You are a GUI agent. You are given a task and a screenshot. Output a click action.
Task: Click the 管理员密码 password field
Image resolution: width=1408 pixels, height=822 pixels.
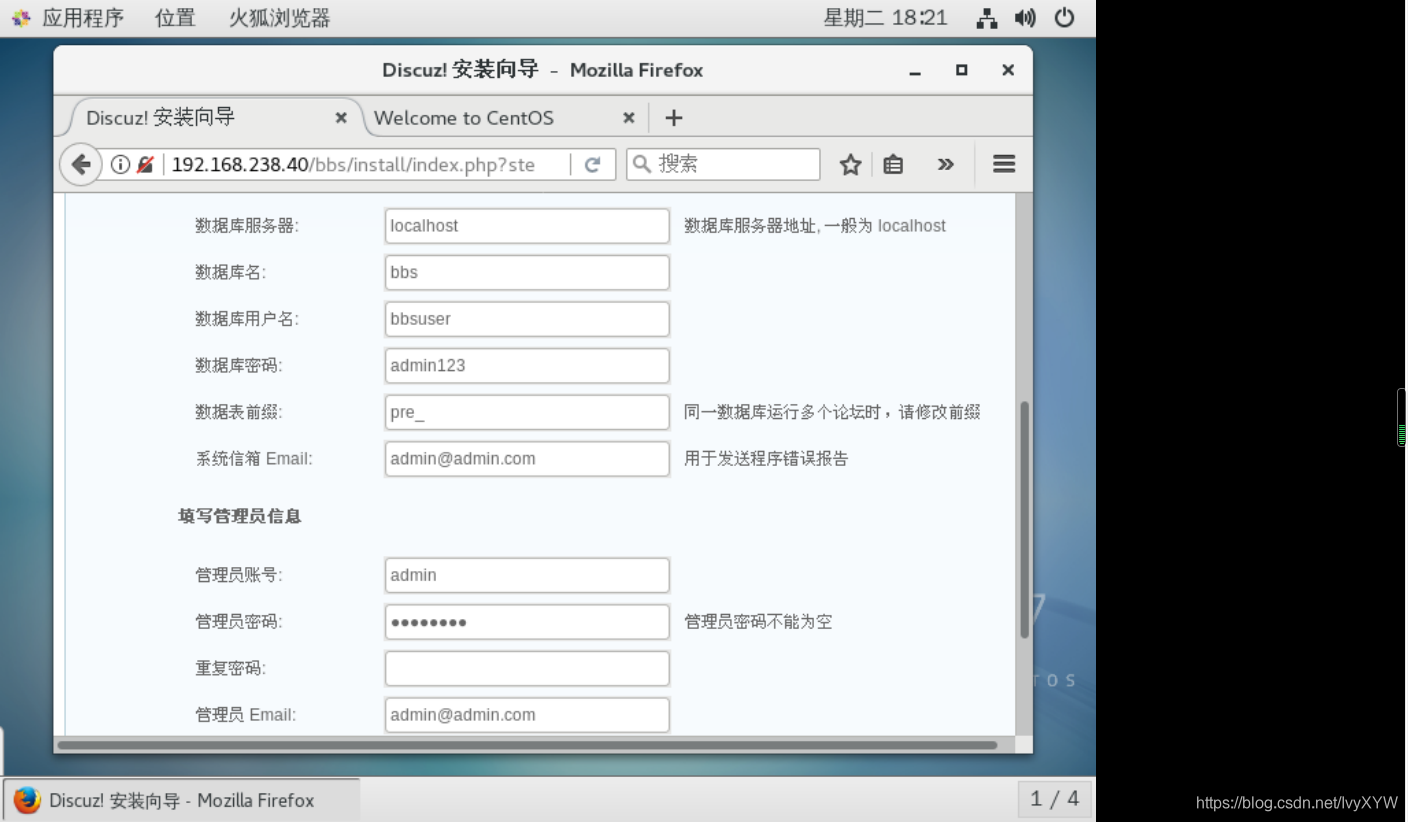coord(527,622)
